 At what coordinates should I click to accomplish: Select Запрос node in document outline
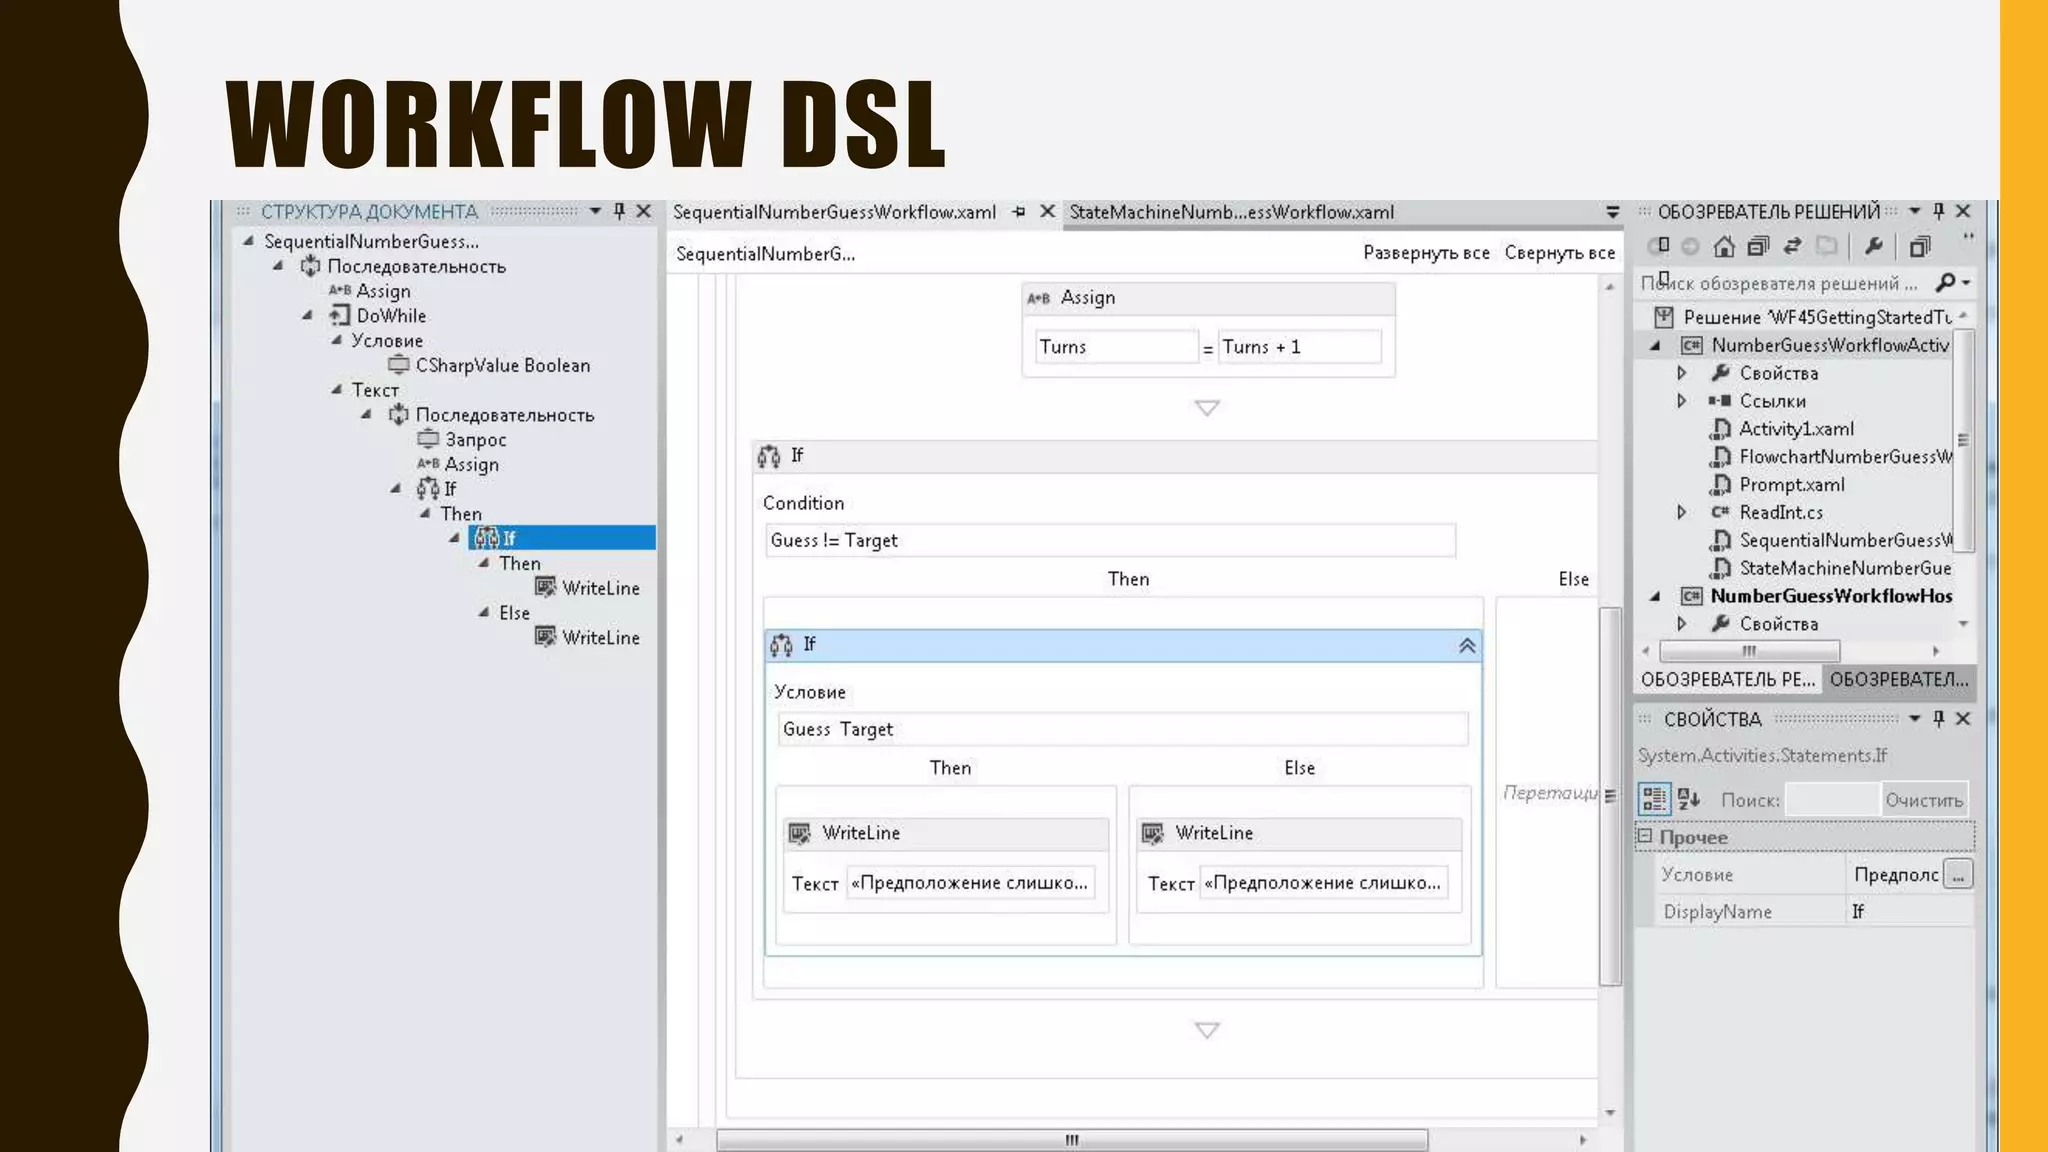[475, 439]
